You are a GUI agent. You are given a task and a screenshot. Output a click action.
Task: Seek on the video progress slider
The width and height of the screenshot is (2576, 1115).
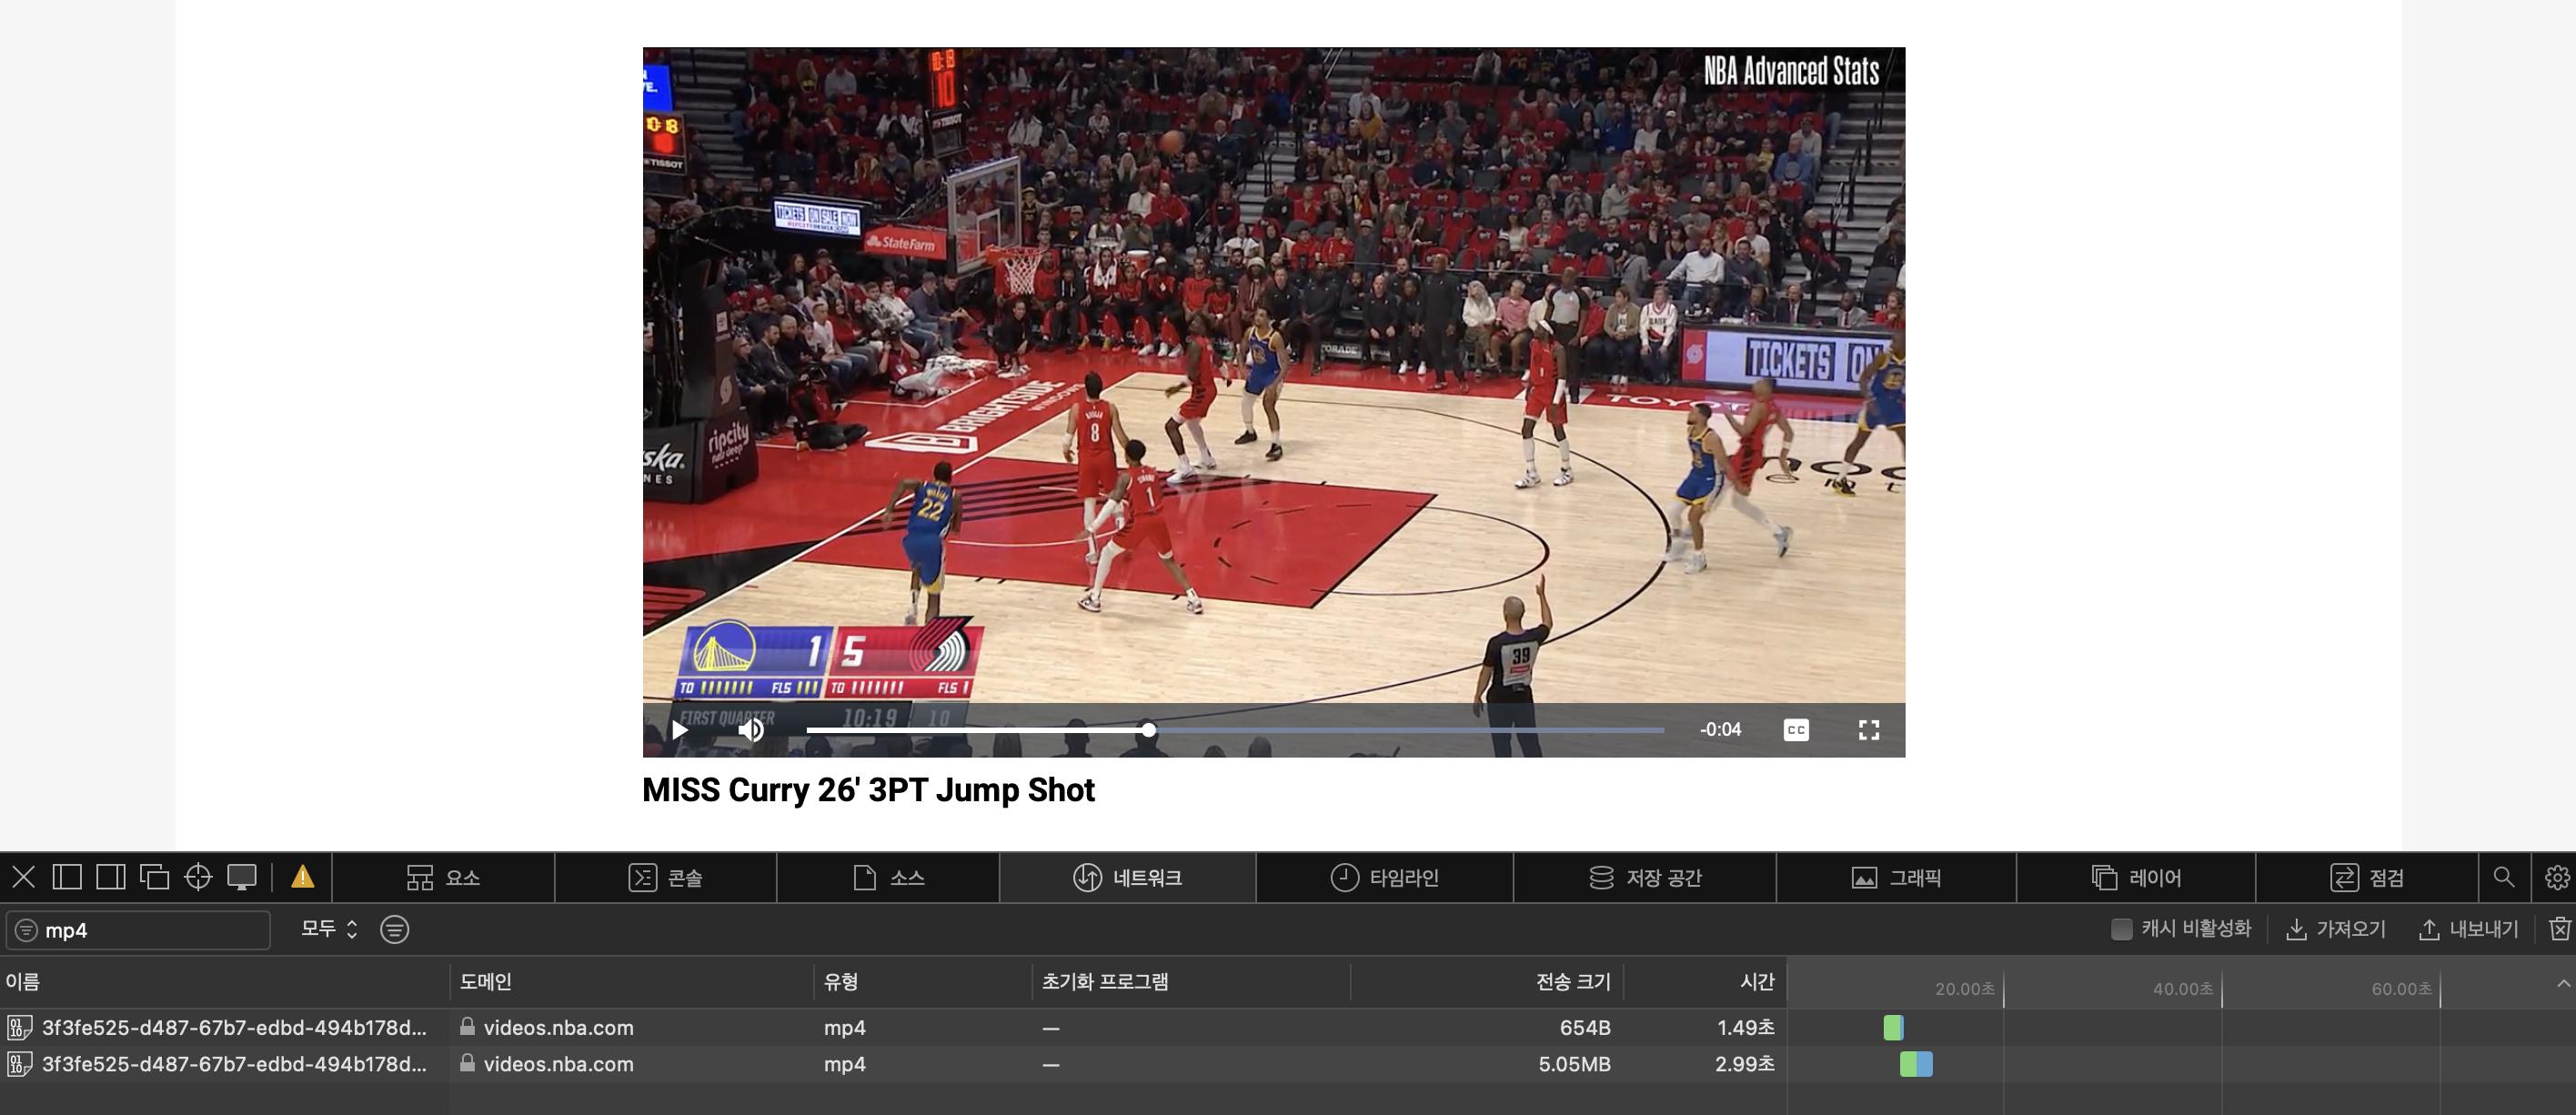coord(1235,730)
